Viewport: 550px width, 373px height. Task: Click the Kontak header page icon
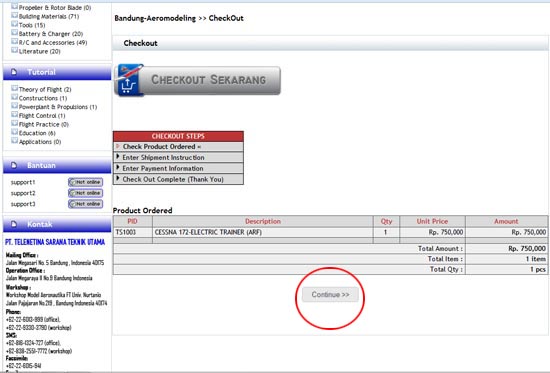pos(14,224)
